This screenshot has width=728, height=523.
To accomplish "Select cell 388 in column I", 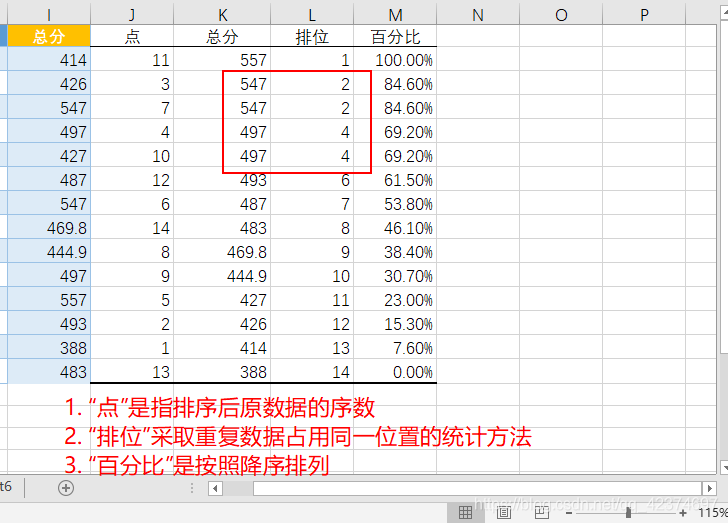I will pyautogui.click(x=49, y=347).
